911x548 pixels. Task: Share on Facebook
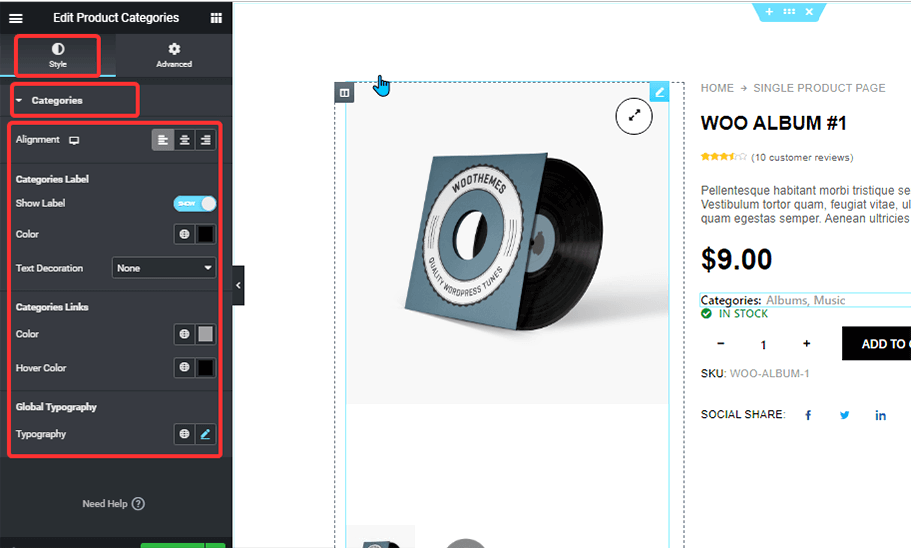pyautogui.click(x=808, y=415)
